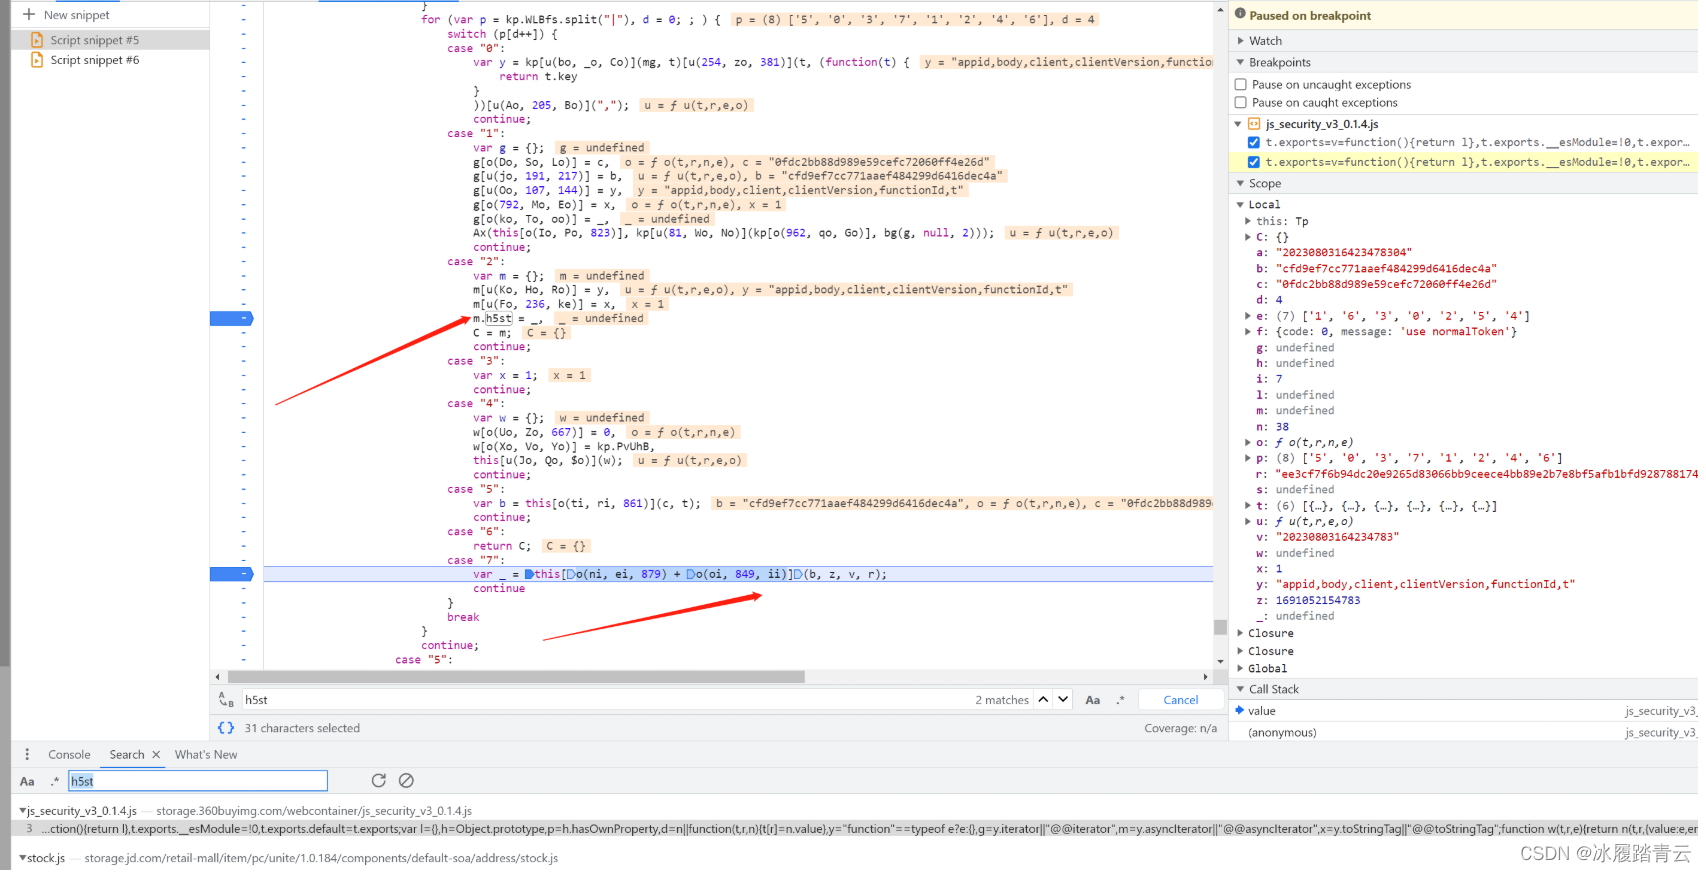This screenshot has height=872, width=1706.
Task: Click vertical scrollbar thumb of code editor
Action: pos(1220,628)
